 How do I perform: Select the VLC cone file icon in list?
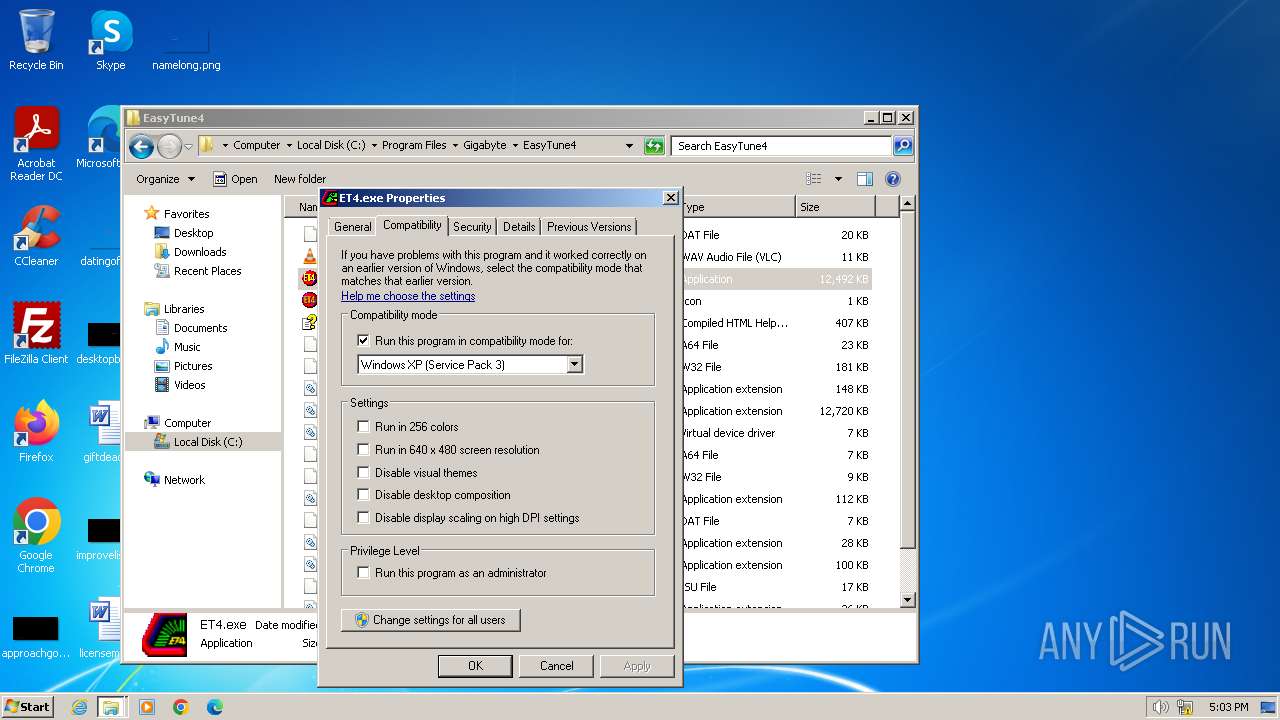click(x=310, y=256)
